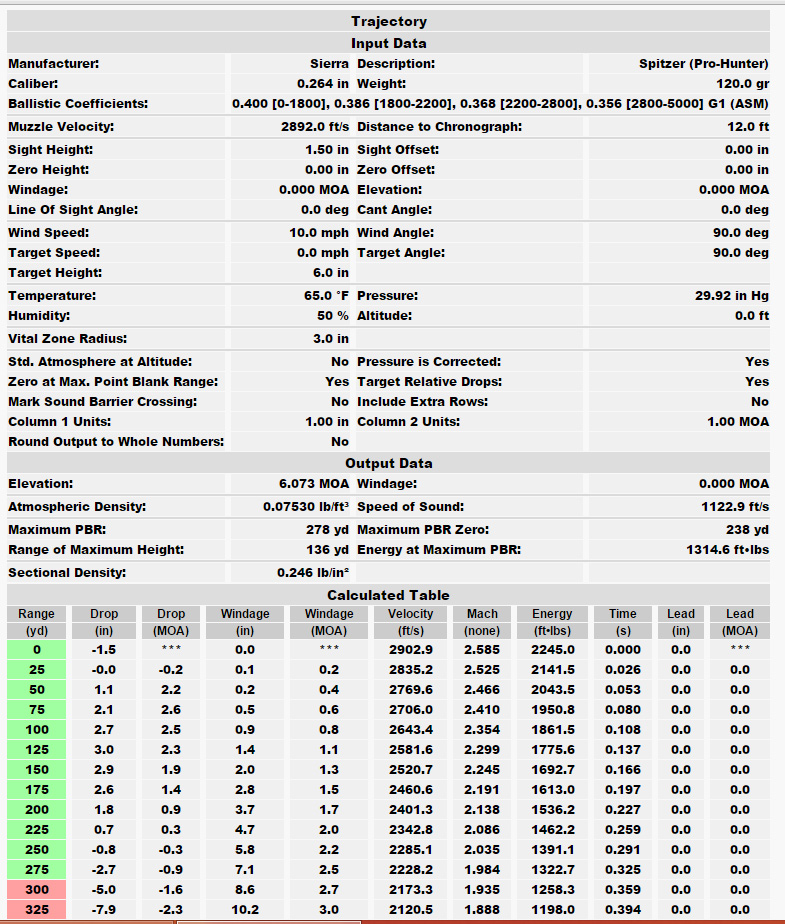
Task: Click the Energy at Maximum PBR value 1314.6 ft•lbs
Action: pyautogui.click(x=727, y=550)
